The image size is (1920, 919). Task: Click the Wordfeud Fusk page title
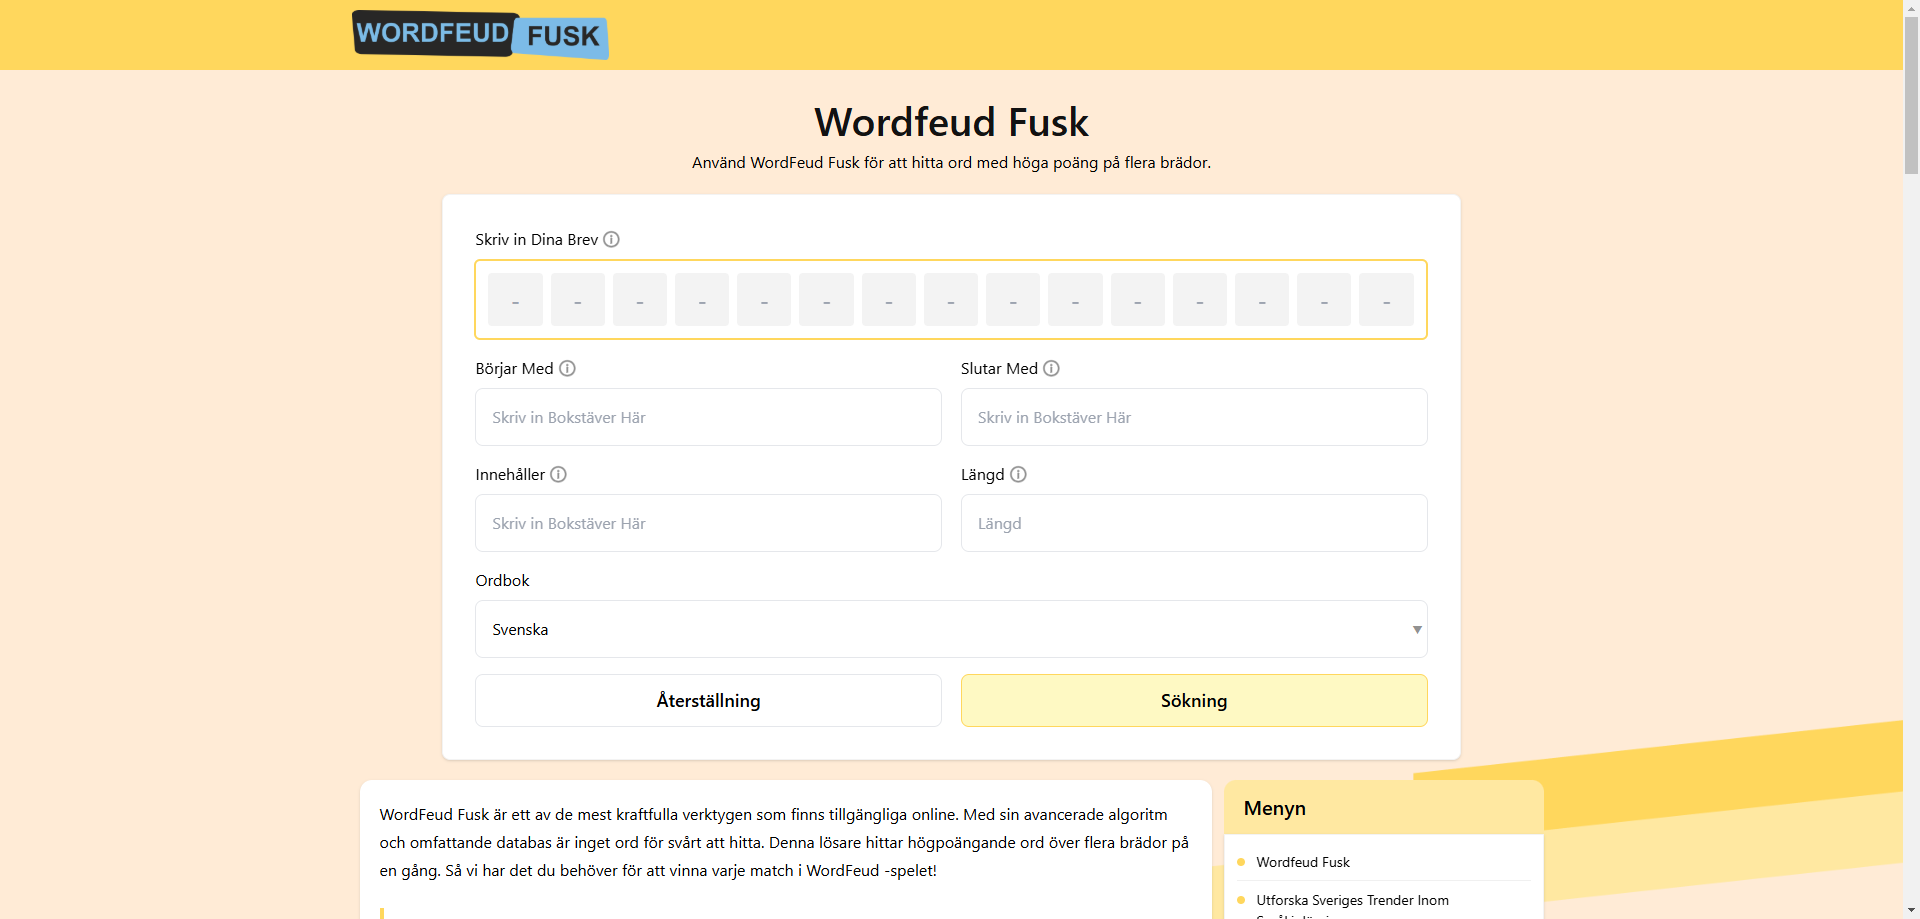pyautogui.click(x=951, y=122)
